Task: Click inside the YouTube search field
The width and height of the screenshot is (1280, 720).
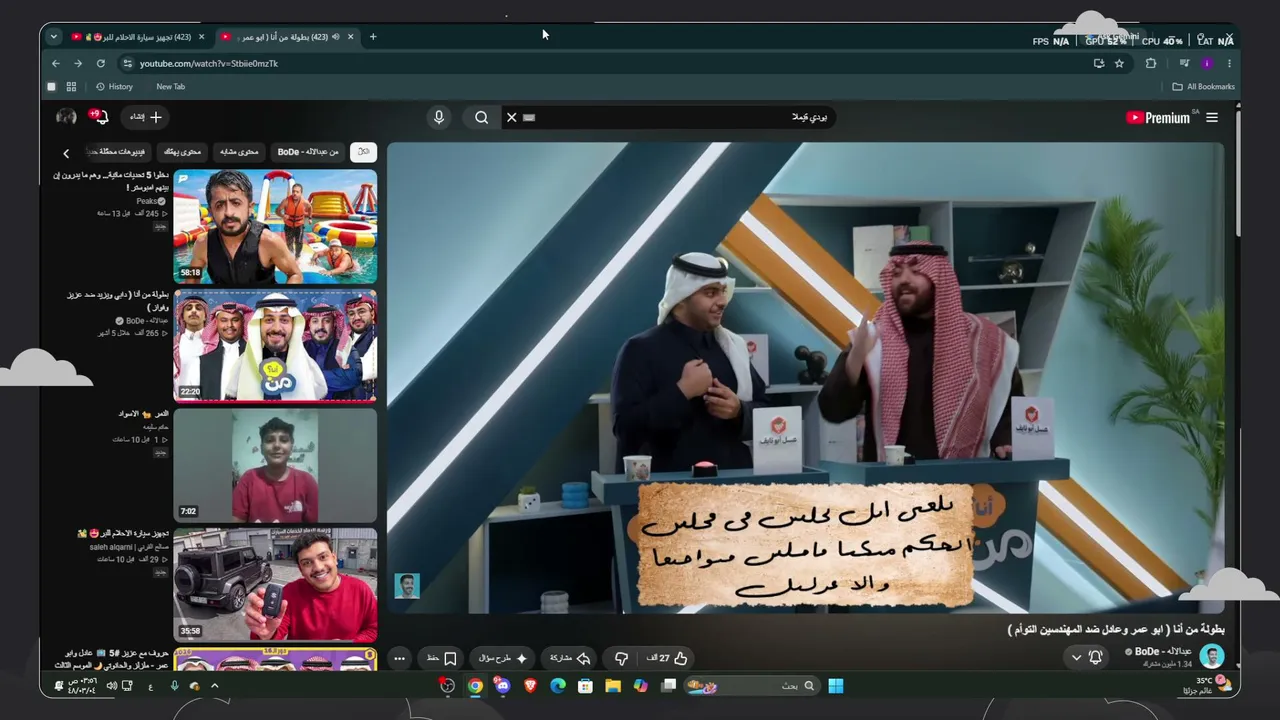Action: tap(680, 117)
